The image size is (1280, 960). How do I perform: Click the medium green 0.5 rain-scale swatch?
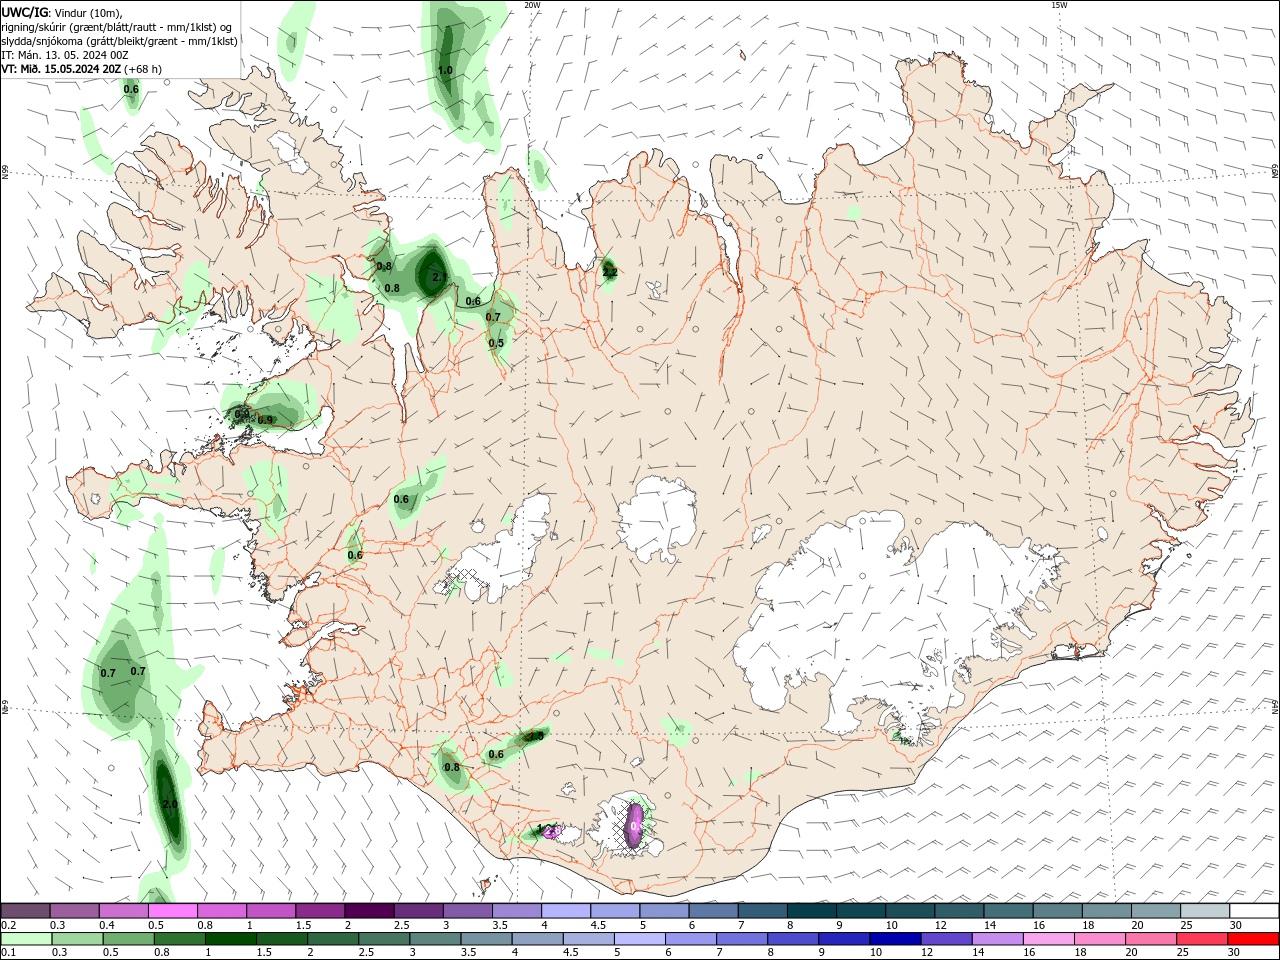(x=129, y=939)
